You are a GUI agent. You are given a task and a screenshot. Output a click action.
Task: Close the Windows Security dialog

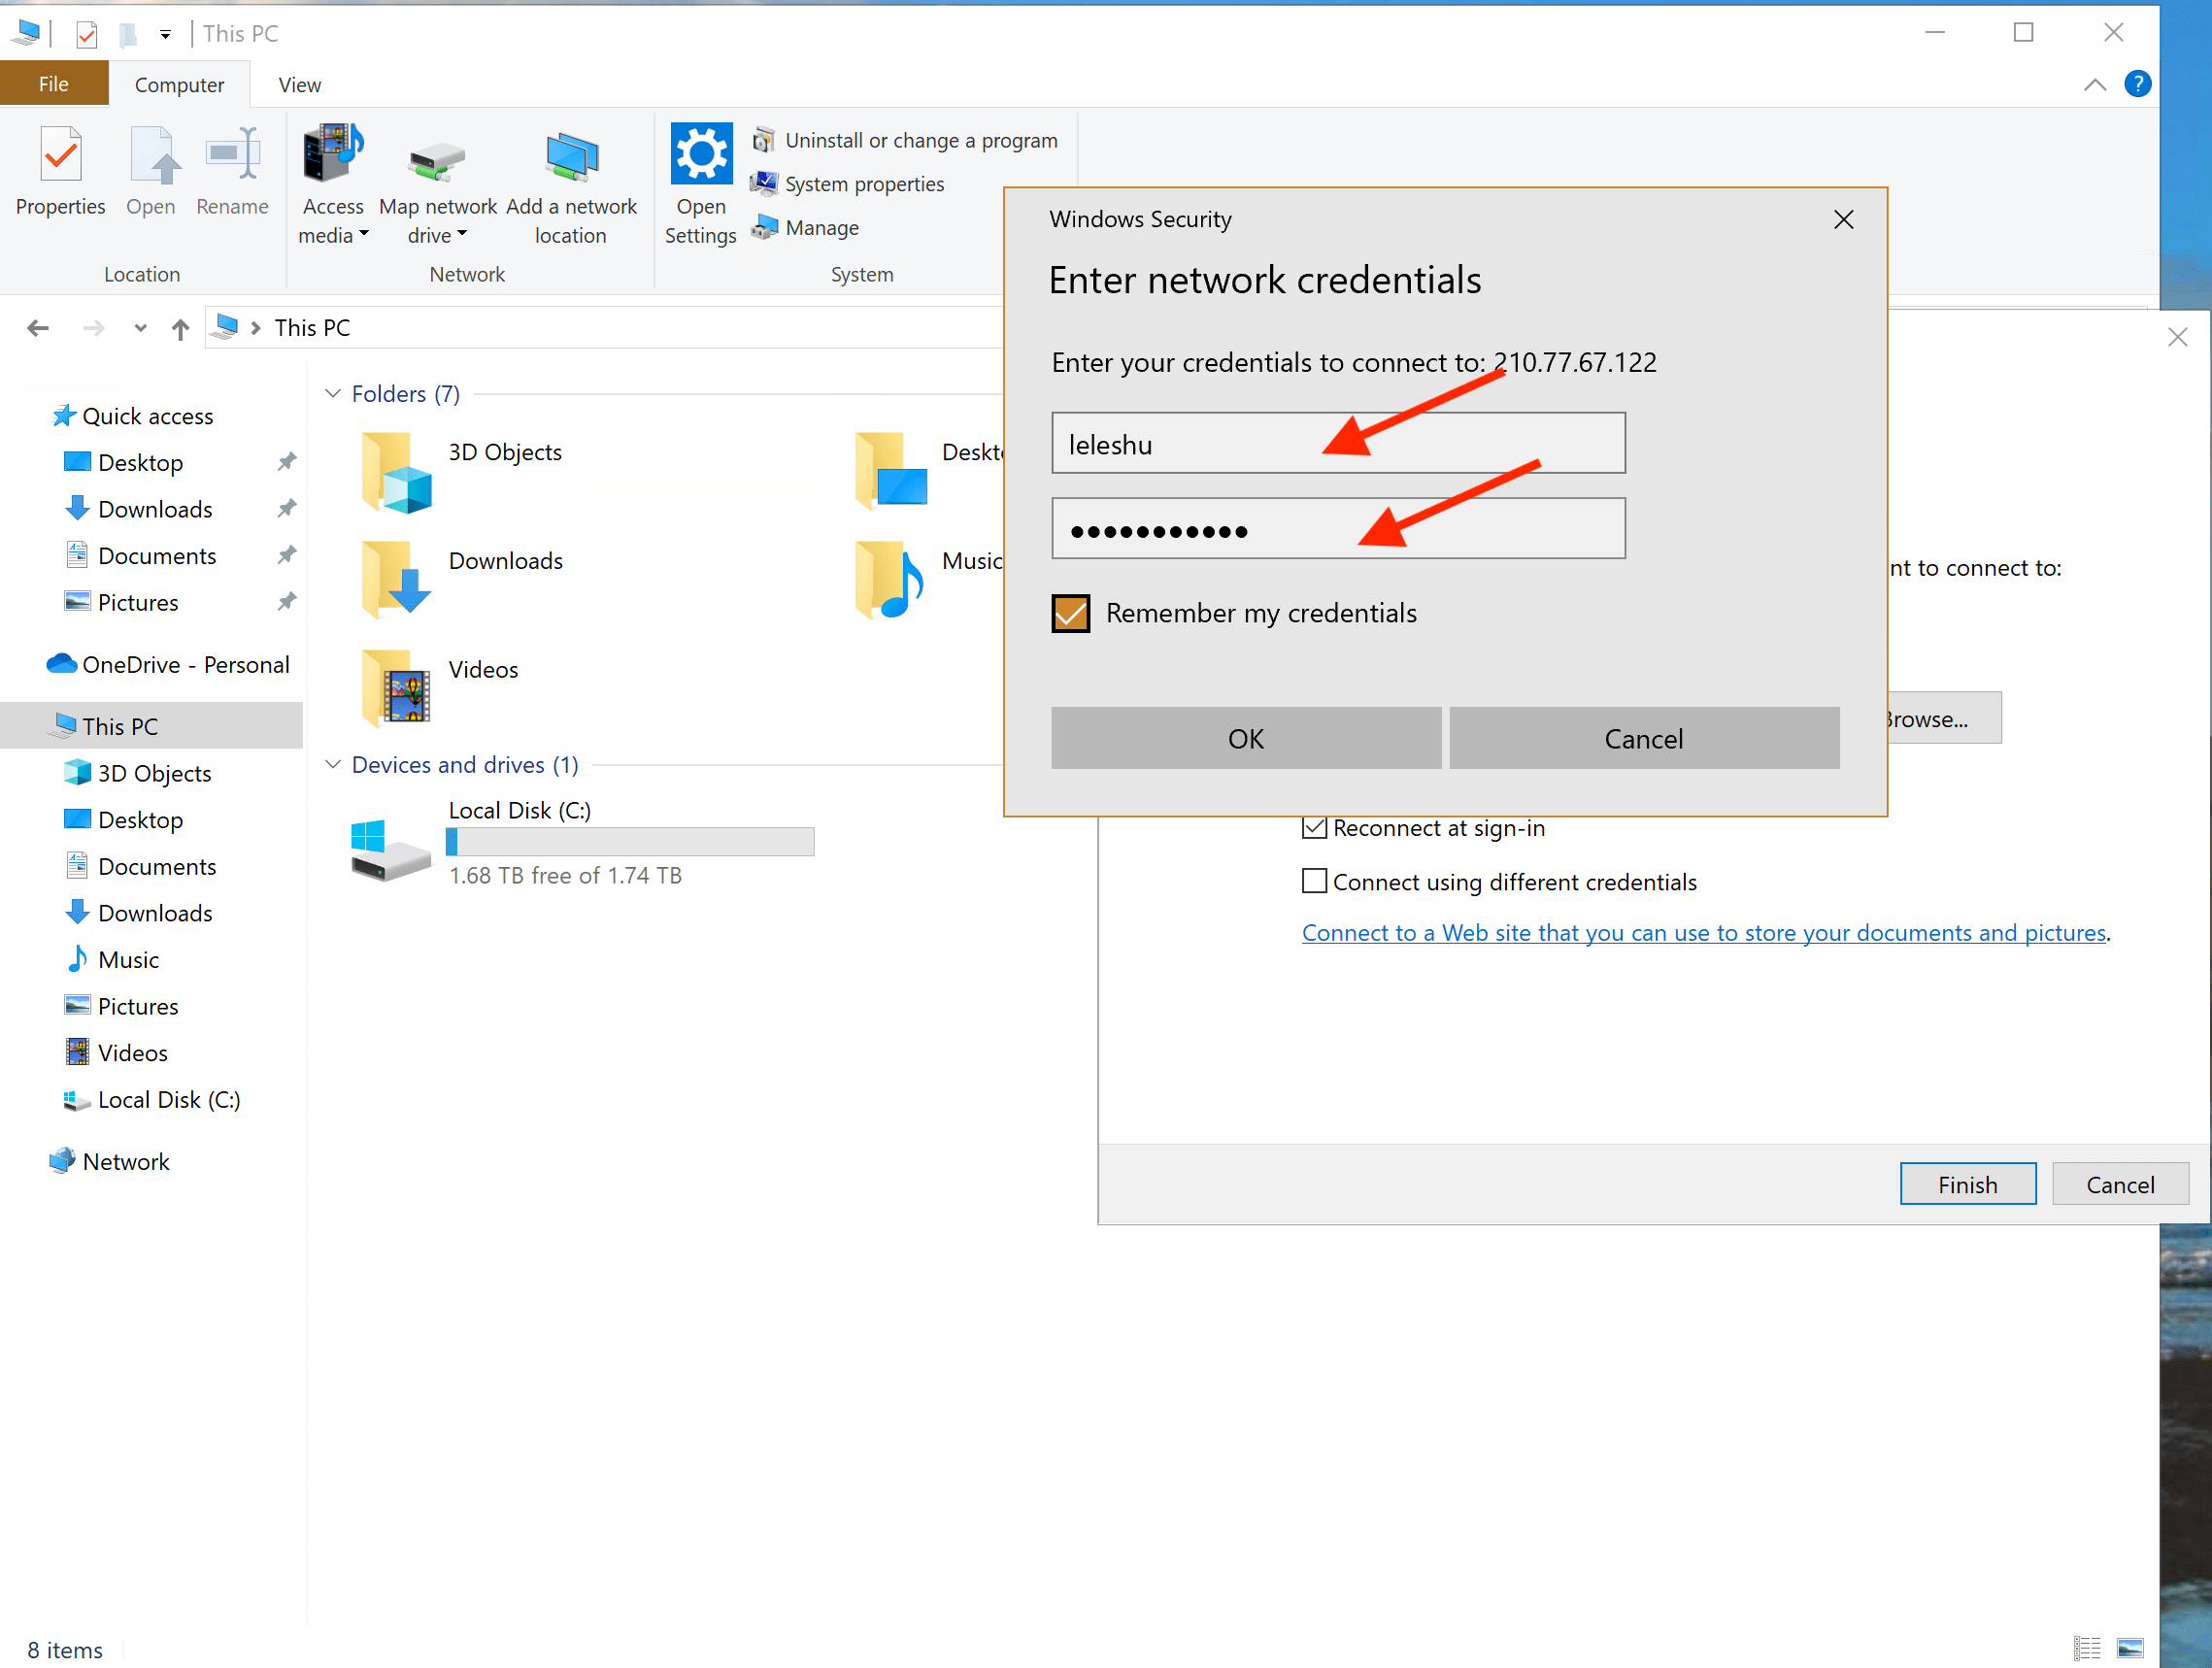(1843, 219)
